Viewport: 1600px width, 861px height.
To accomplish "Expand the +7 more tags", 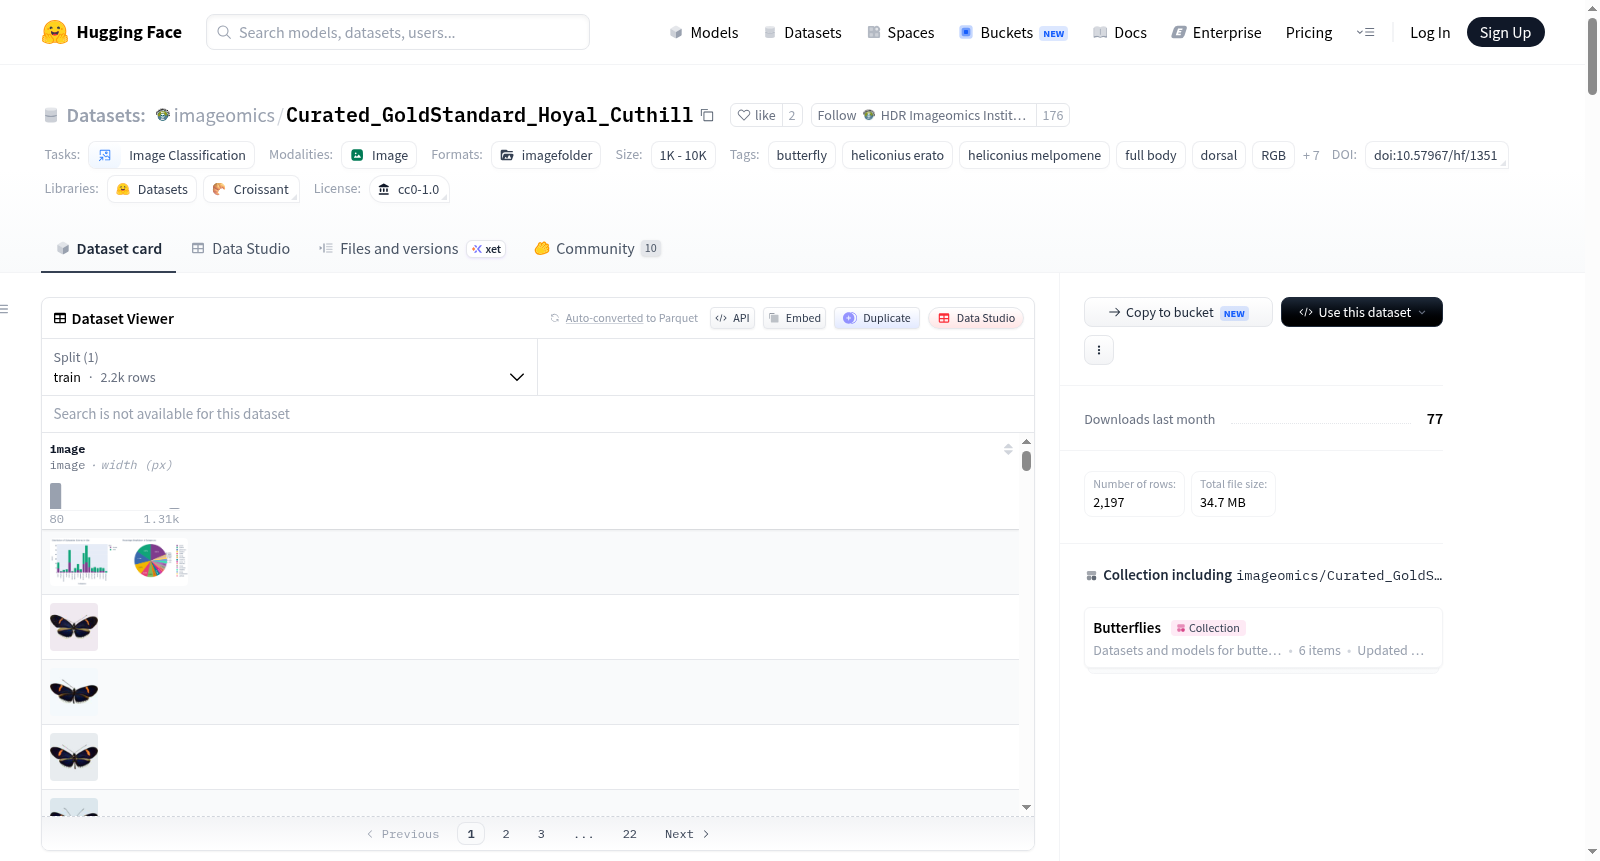I will (x=1311, y=155).
